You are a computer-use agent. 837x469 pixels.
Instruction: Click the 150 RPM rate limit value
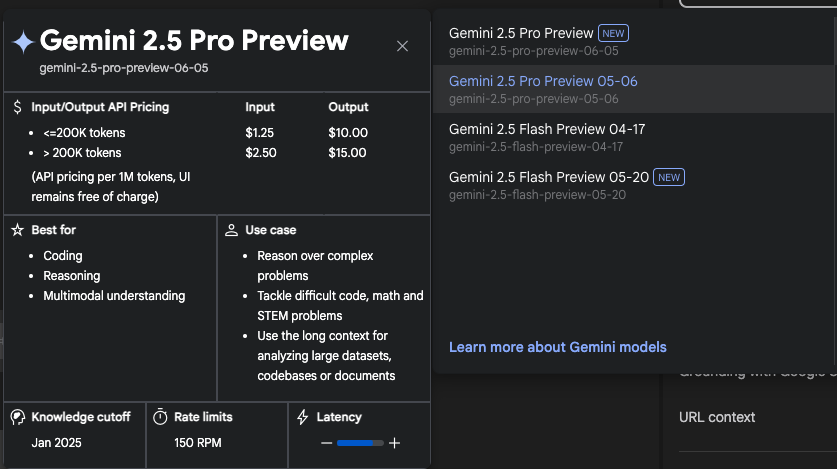[x=198, y=443]
